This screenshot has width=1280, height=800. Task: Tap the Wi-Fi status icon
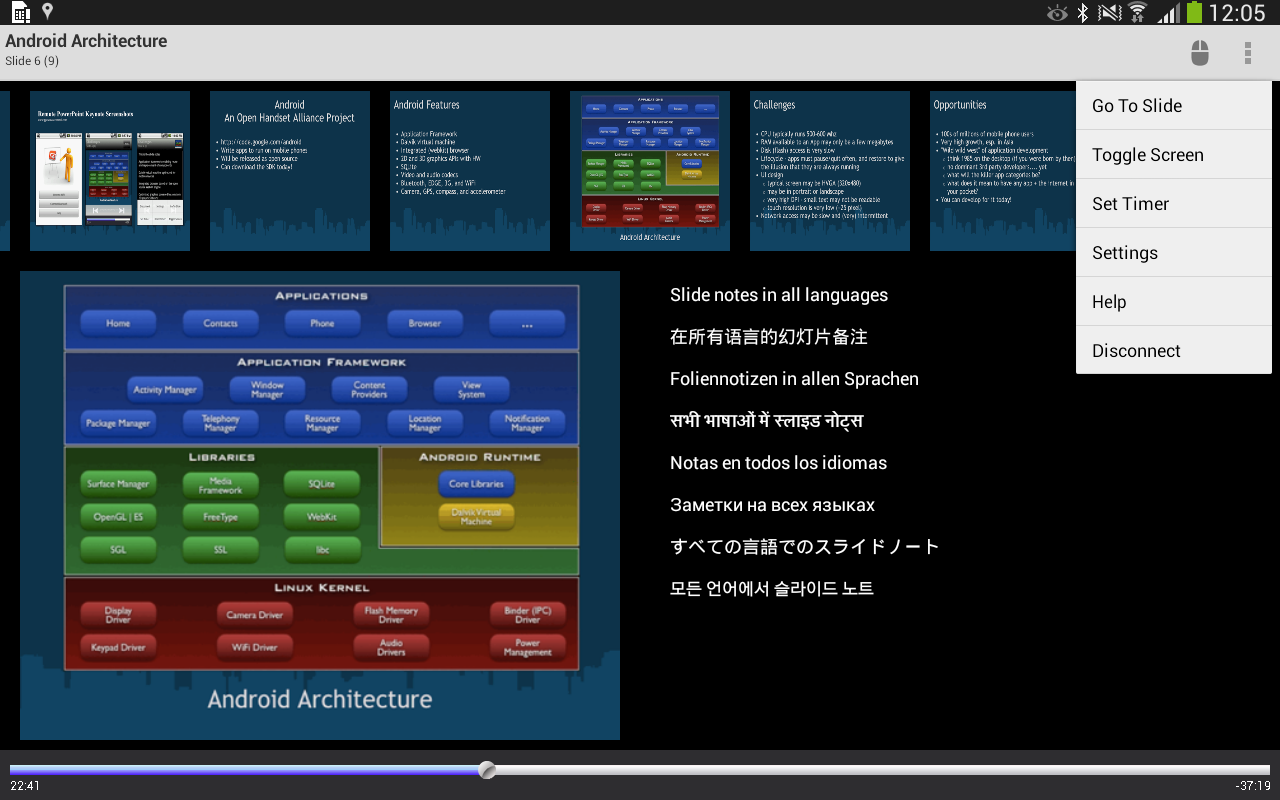[1137, 13]
